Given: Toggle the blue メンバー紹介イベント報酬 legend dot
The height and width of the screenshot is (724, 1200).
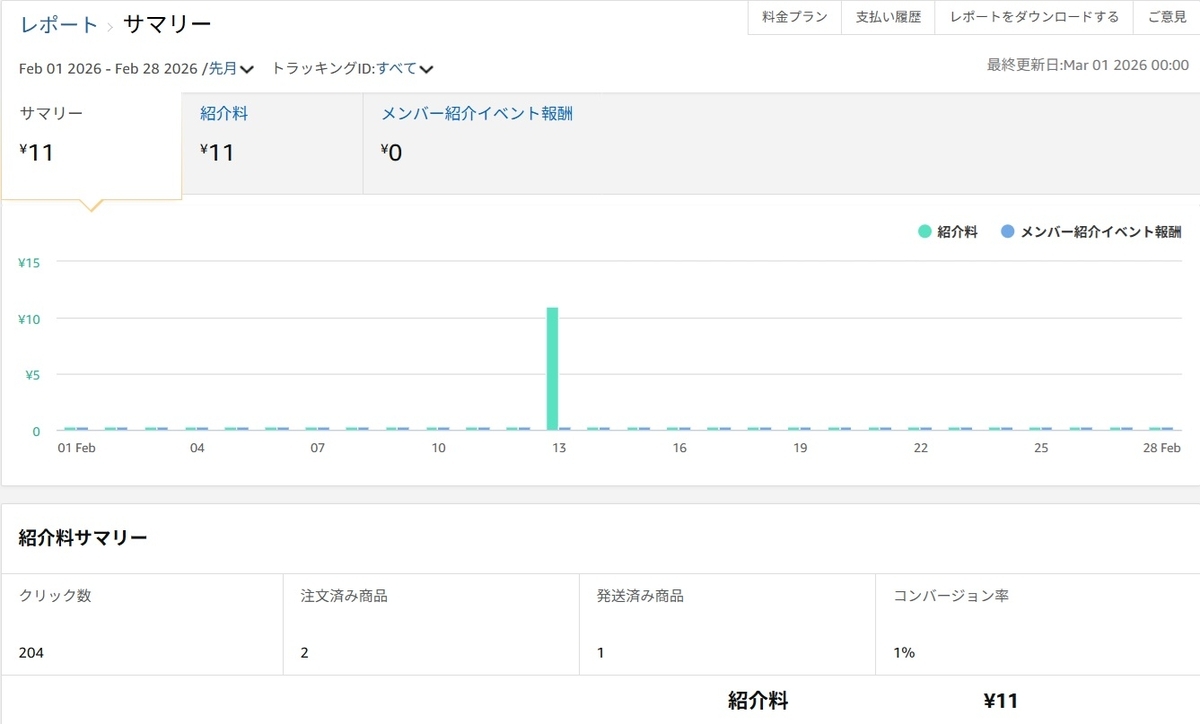Looking at the screenshot, I should [x=1008, y=232].
